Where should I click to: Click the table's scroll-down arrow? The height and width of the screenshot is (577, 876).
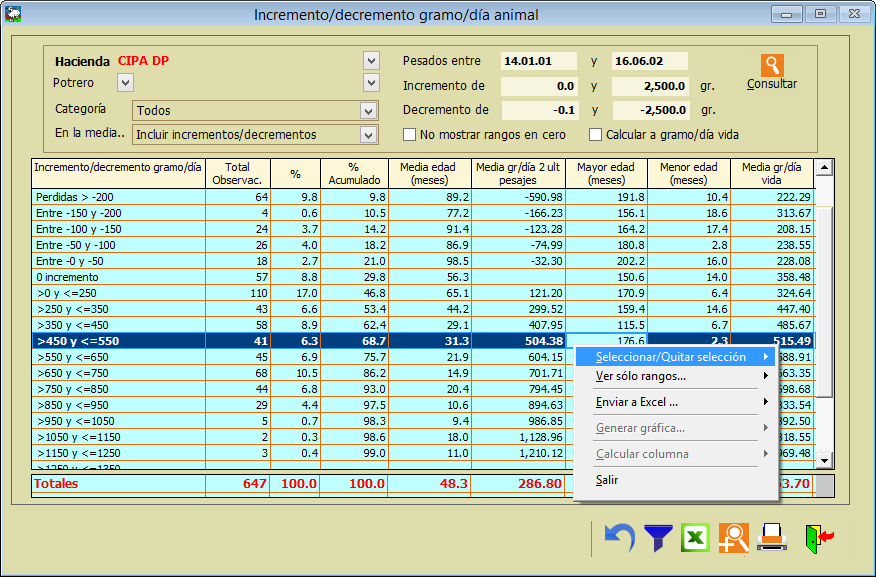(x=824, y=460)
